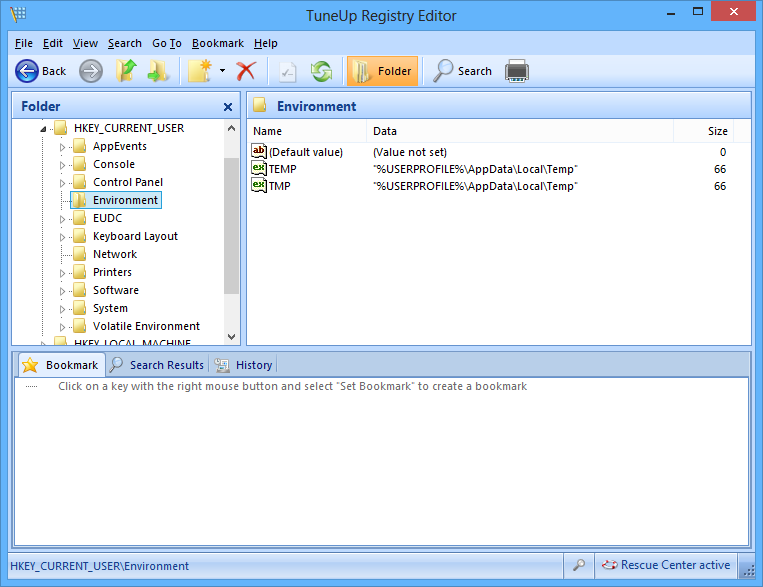Image resolution: width=763 pixels, height=587 pixels.
Task: Click the TEMP data path cell
Action: pos(475,169)
